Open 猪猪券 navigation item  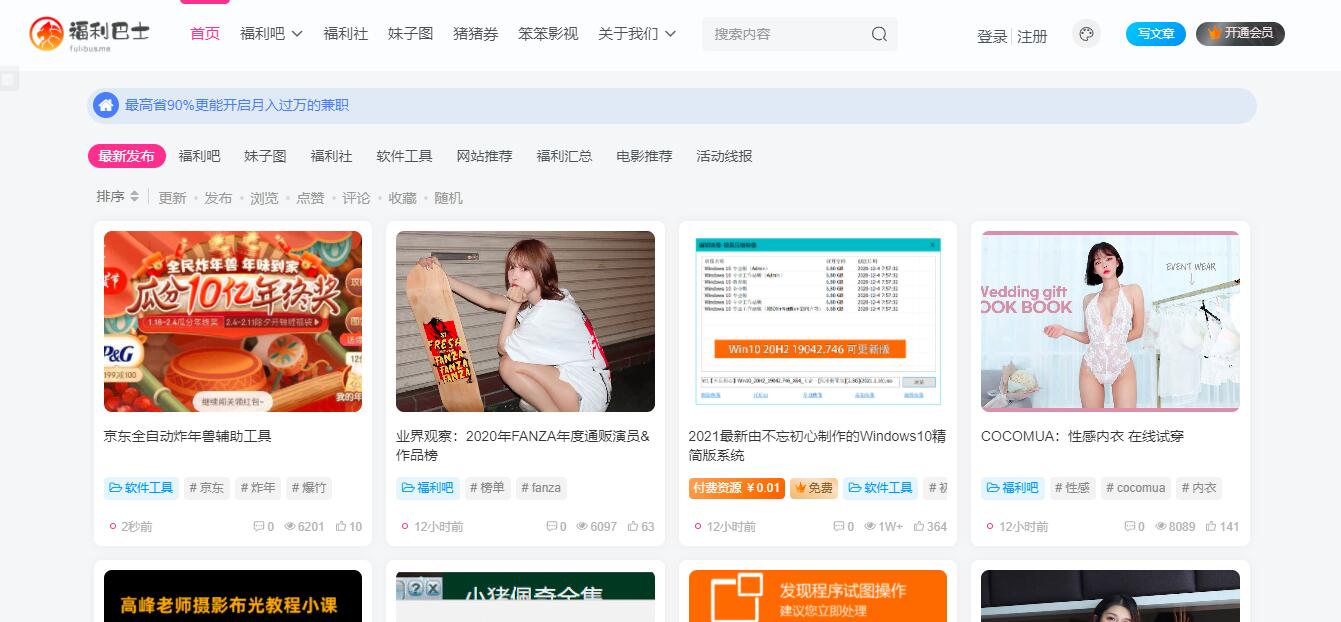coord(476,34)
